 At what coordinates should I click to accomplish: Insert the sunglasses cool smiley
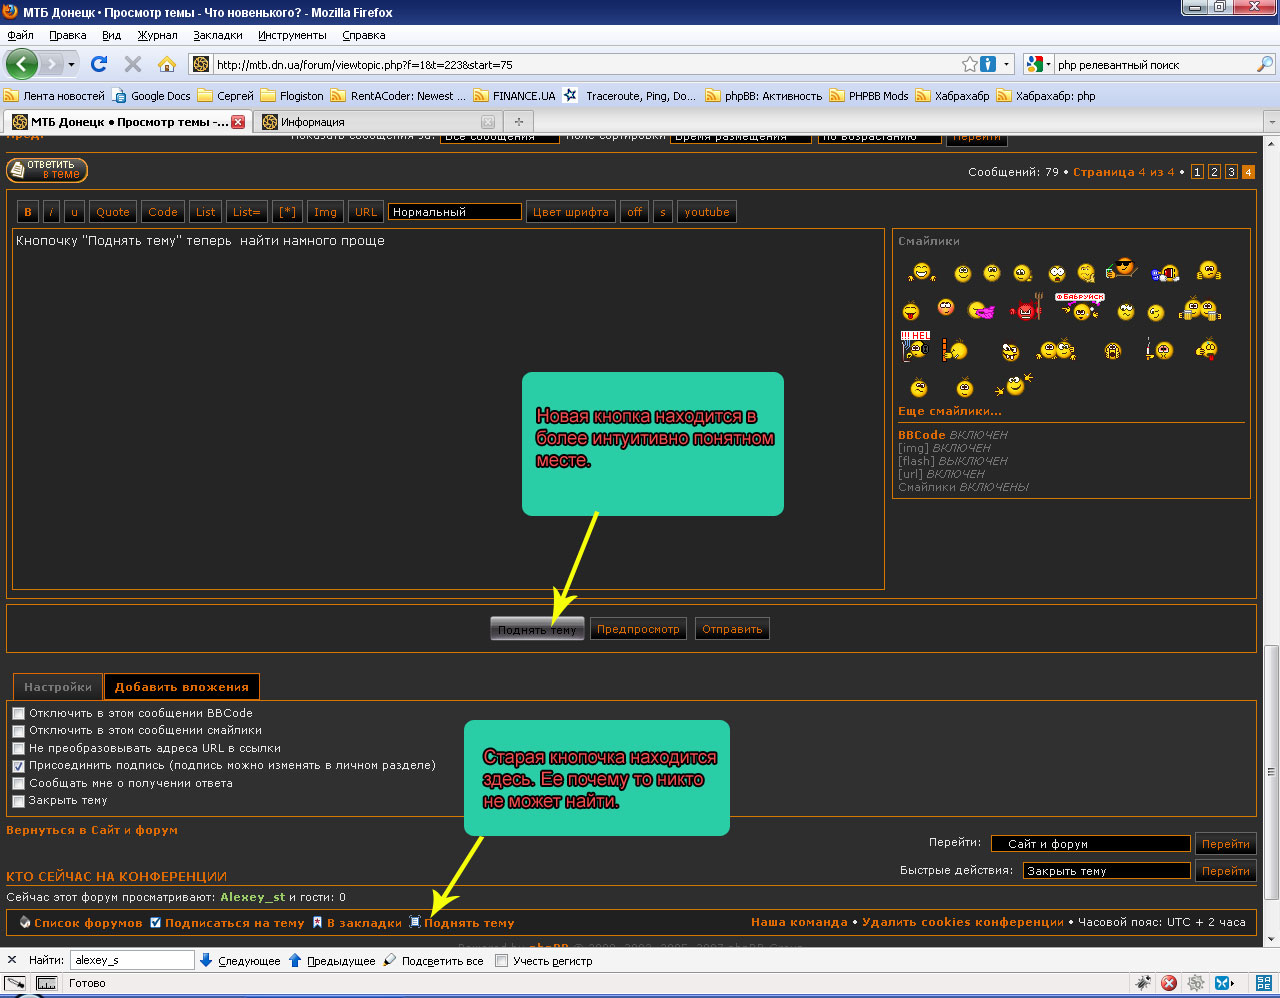pos(1124,268)
